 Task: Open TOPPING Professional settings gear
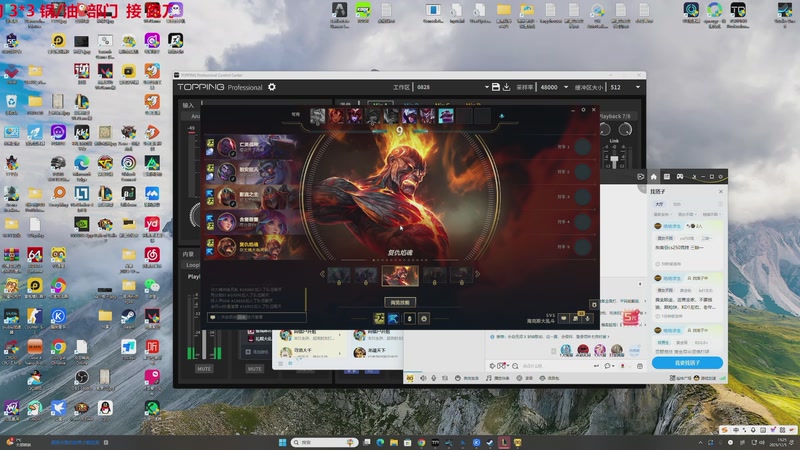pyautogui.click(x=272, y=87)
